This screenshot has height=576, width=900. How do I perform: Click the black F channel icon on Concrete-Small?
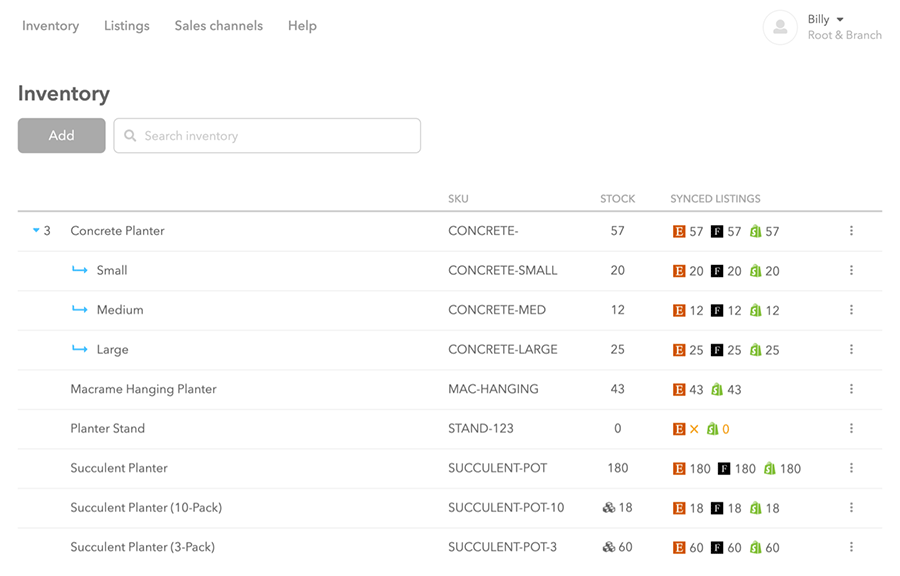(x=717, y=271)
